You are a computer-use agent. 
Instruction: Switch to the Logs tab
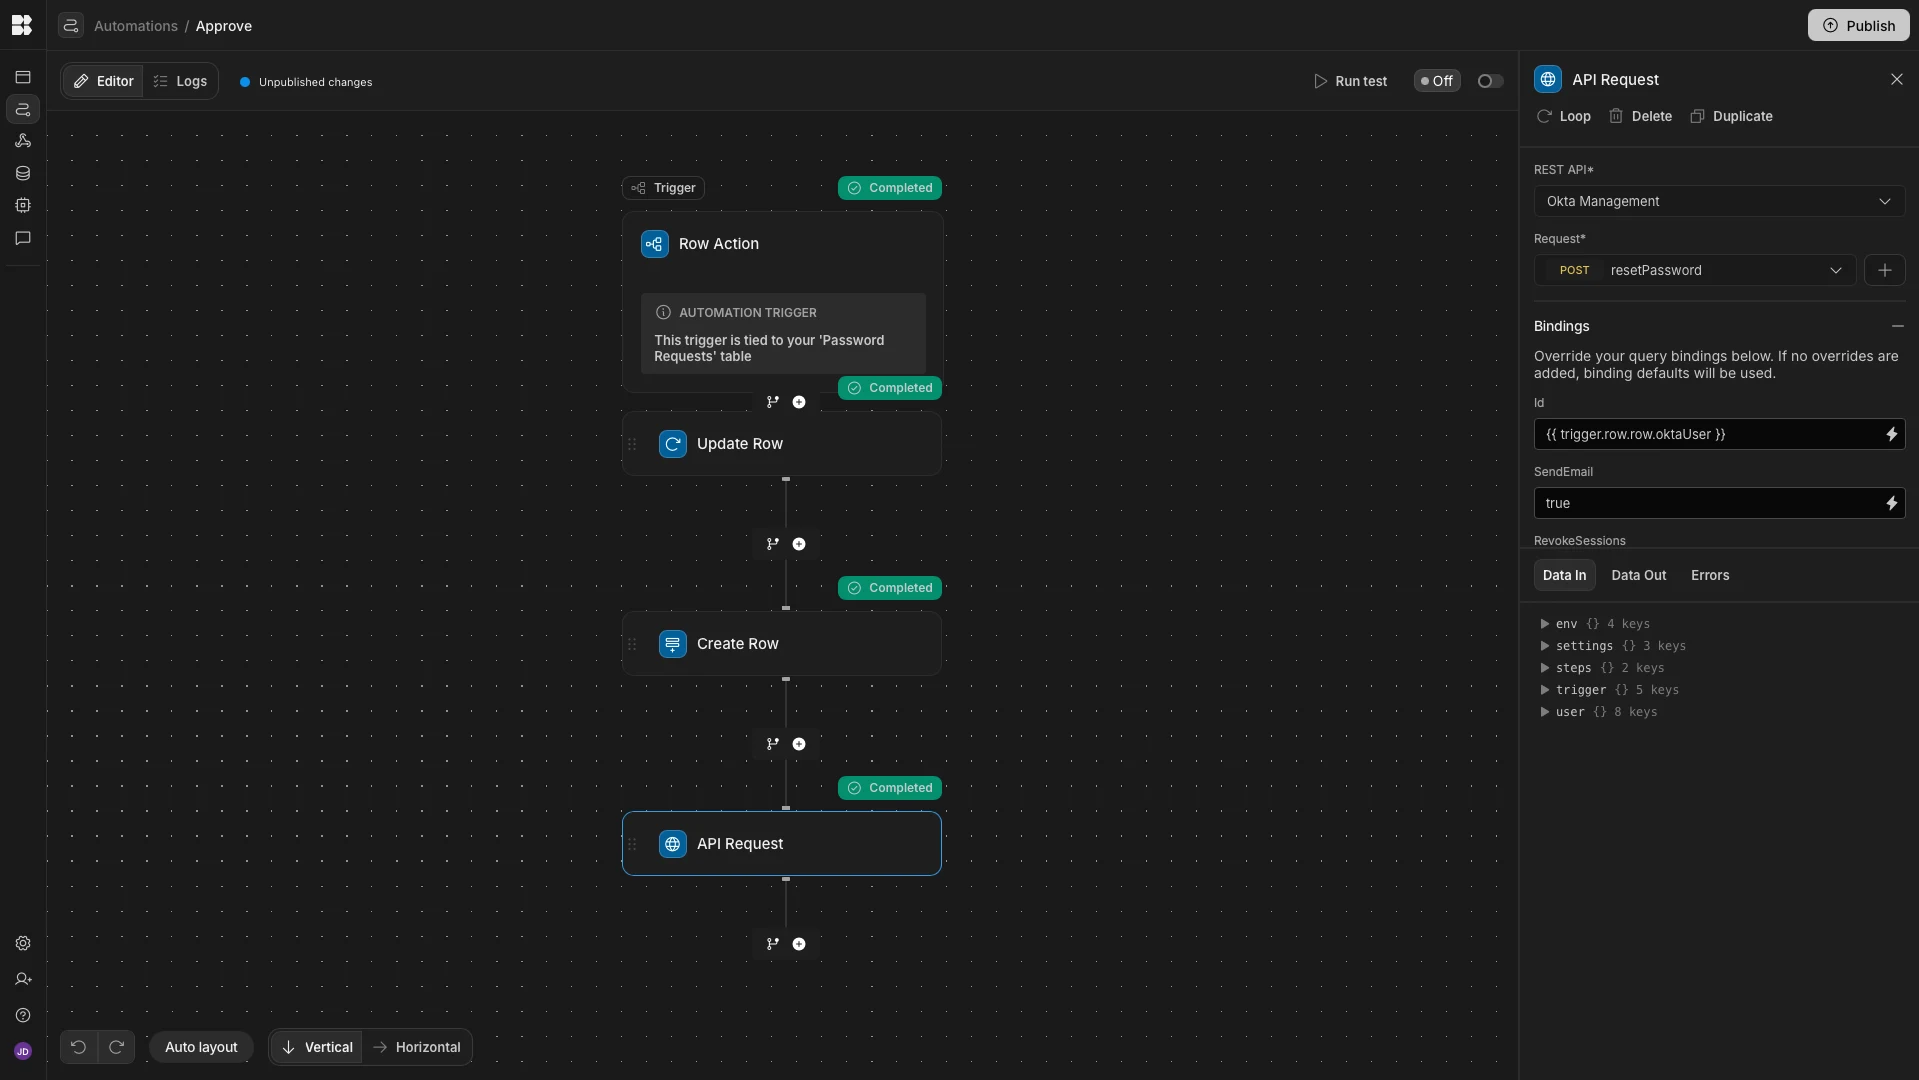[x=180, y=81]
